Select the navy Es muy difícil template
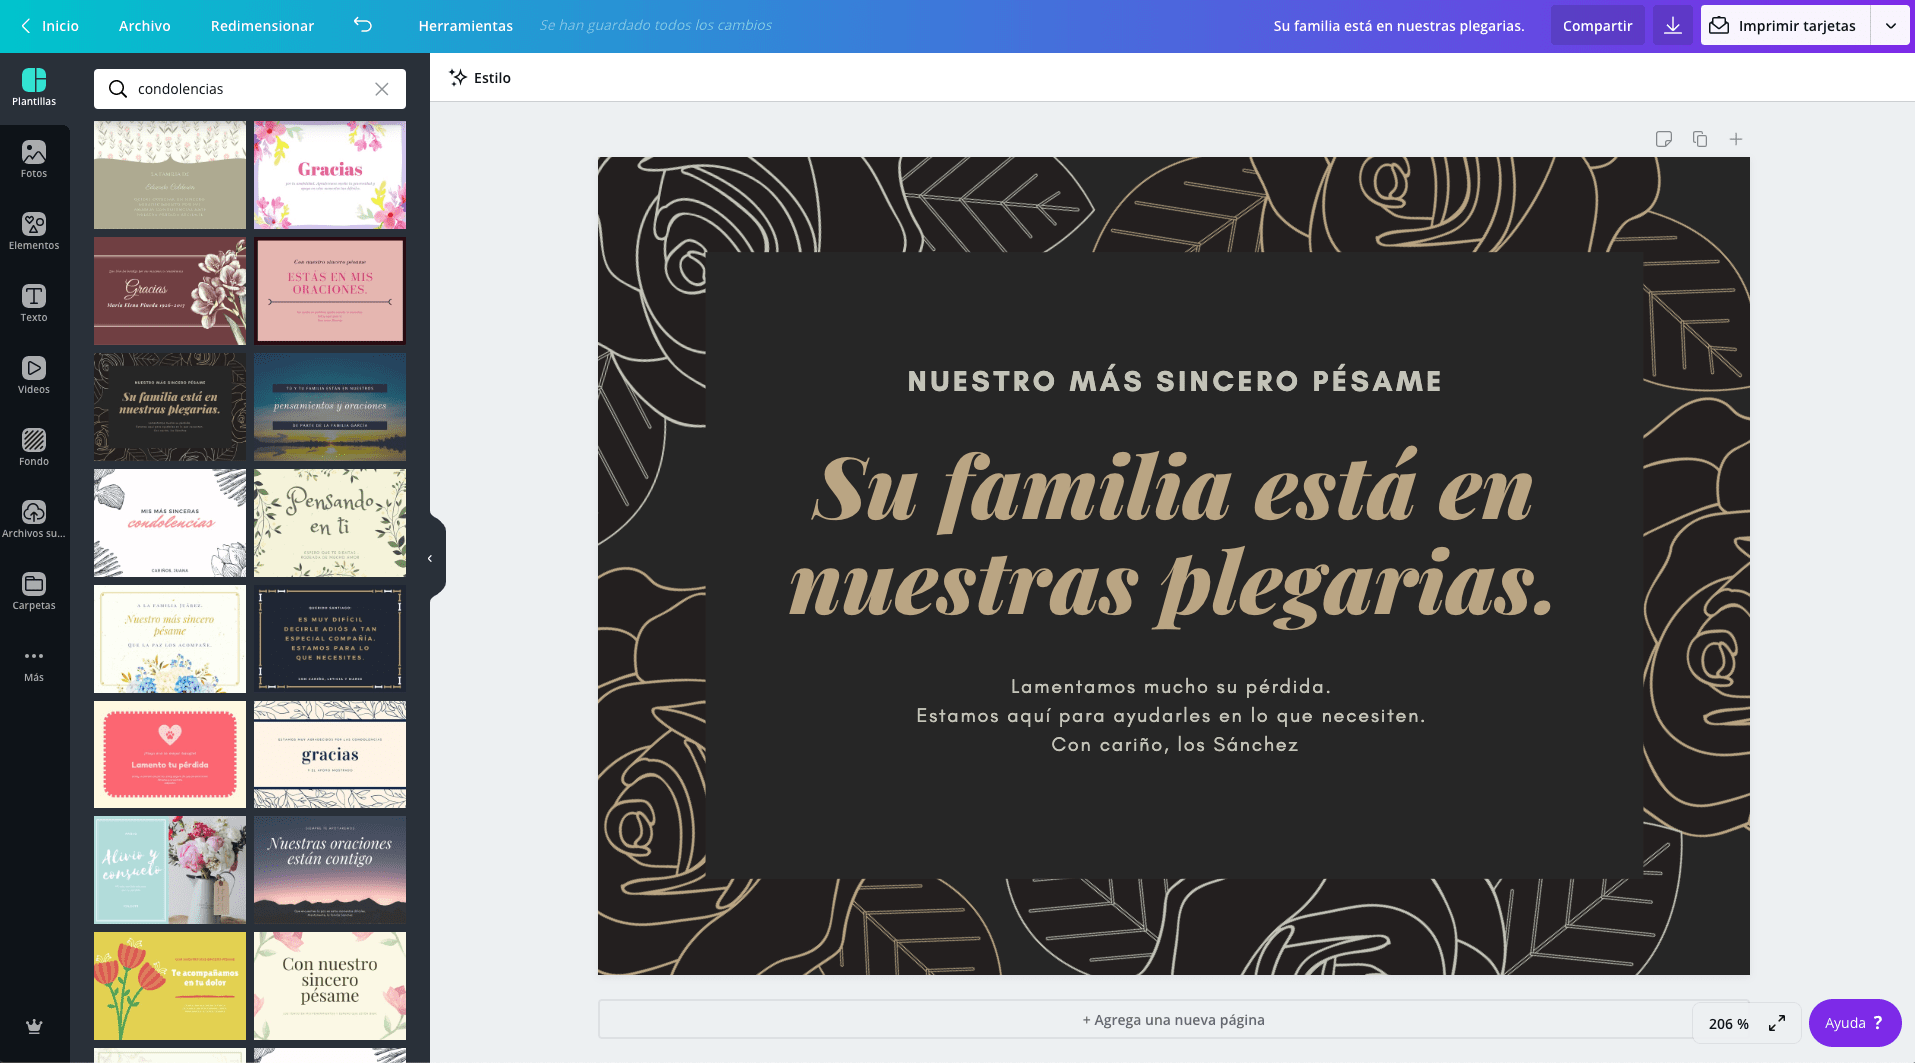The image size is (1915, 1063). pos(330,639)
